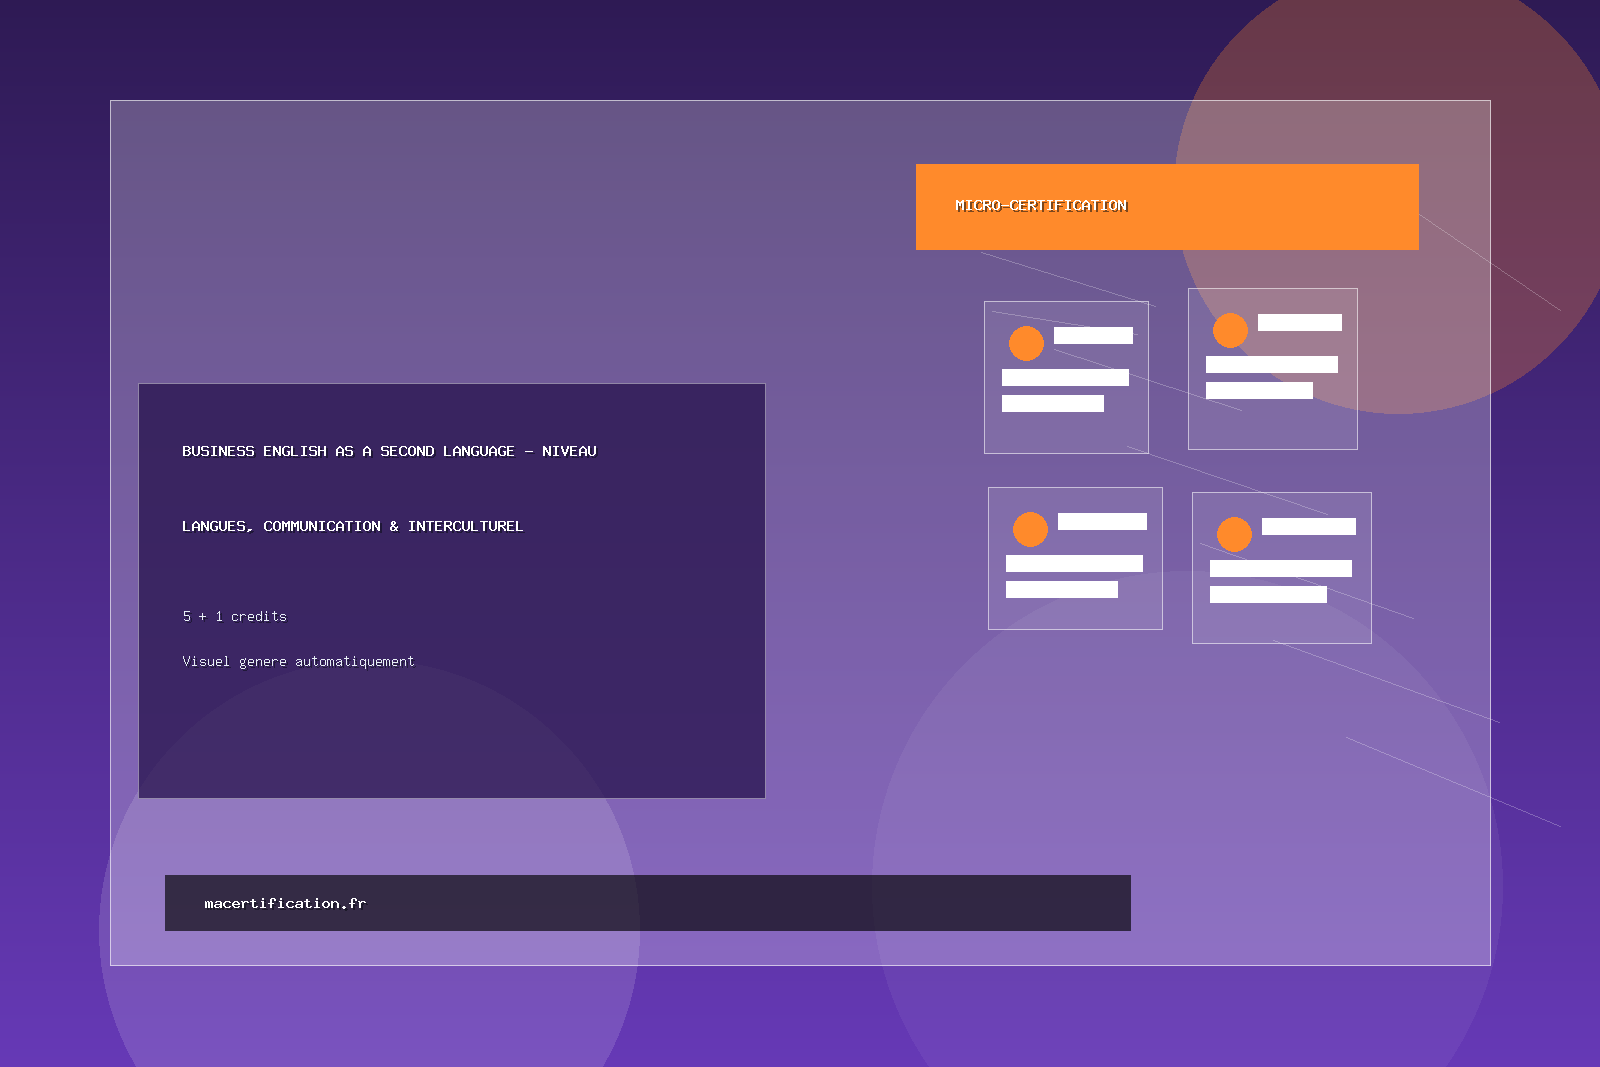Click the orange circle in the top-left card
This screenshot has height=1067, width=1600.
pyautogui.click(x=1026, y=343)
